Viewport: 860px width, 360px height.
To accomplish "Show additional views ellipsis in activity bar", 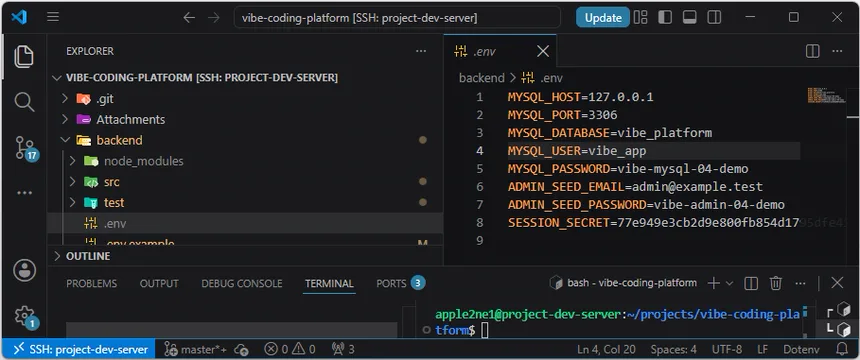I will [x=24, y=193].
